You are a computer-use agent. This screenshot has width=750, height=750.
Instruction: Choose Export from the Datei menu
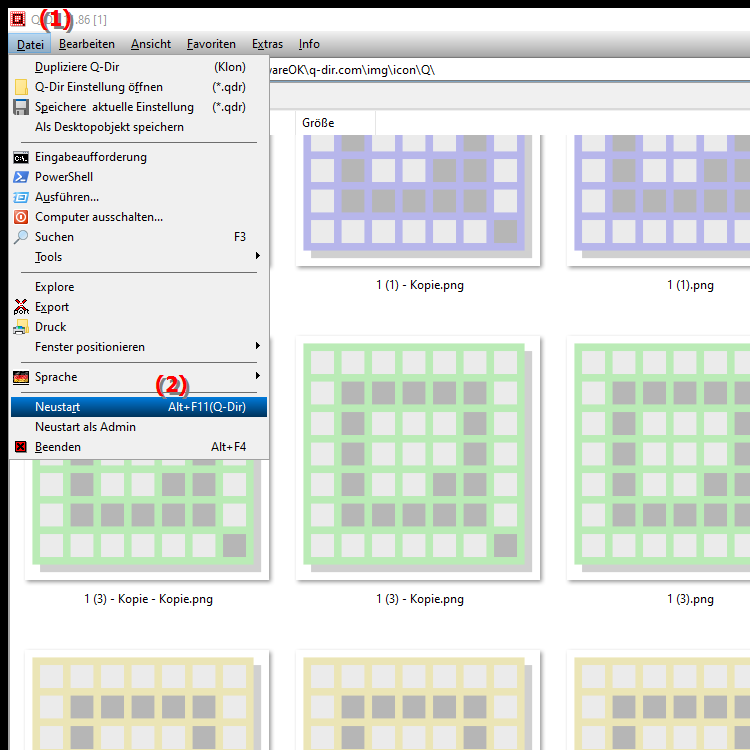139,307
